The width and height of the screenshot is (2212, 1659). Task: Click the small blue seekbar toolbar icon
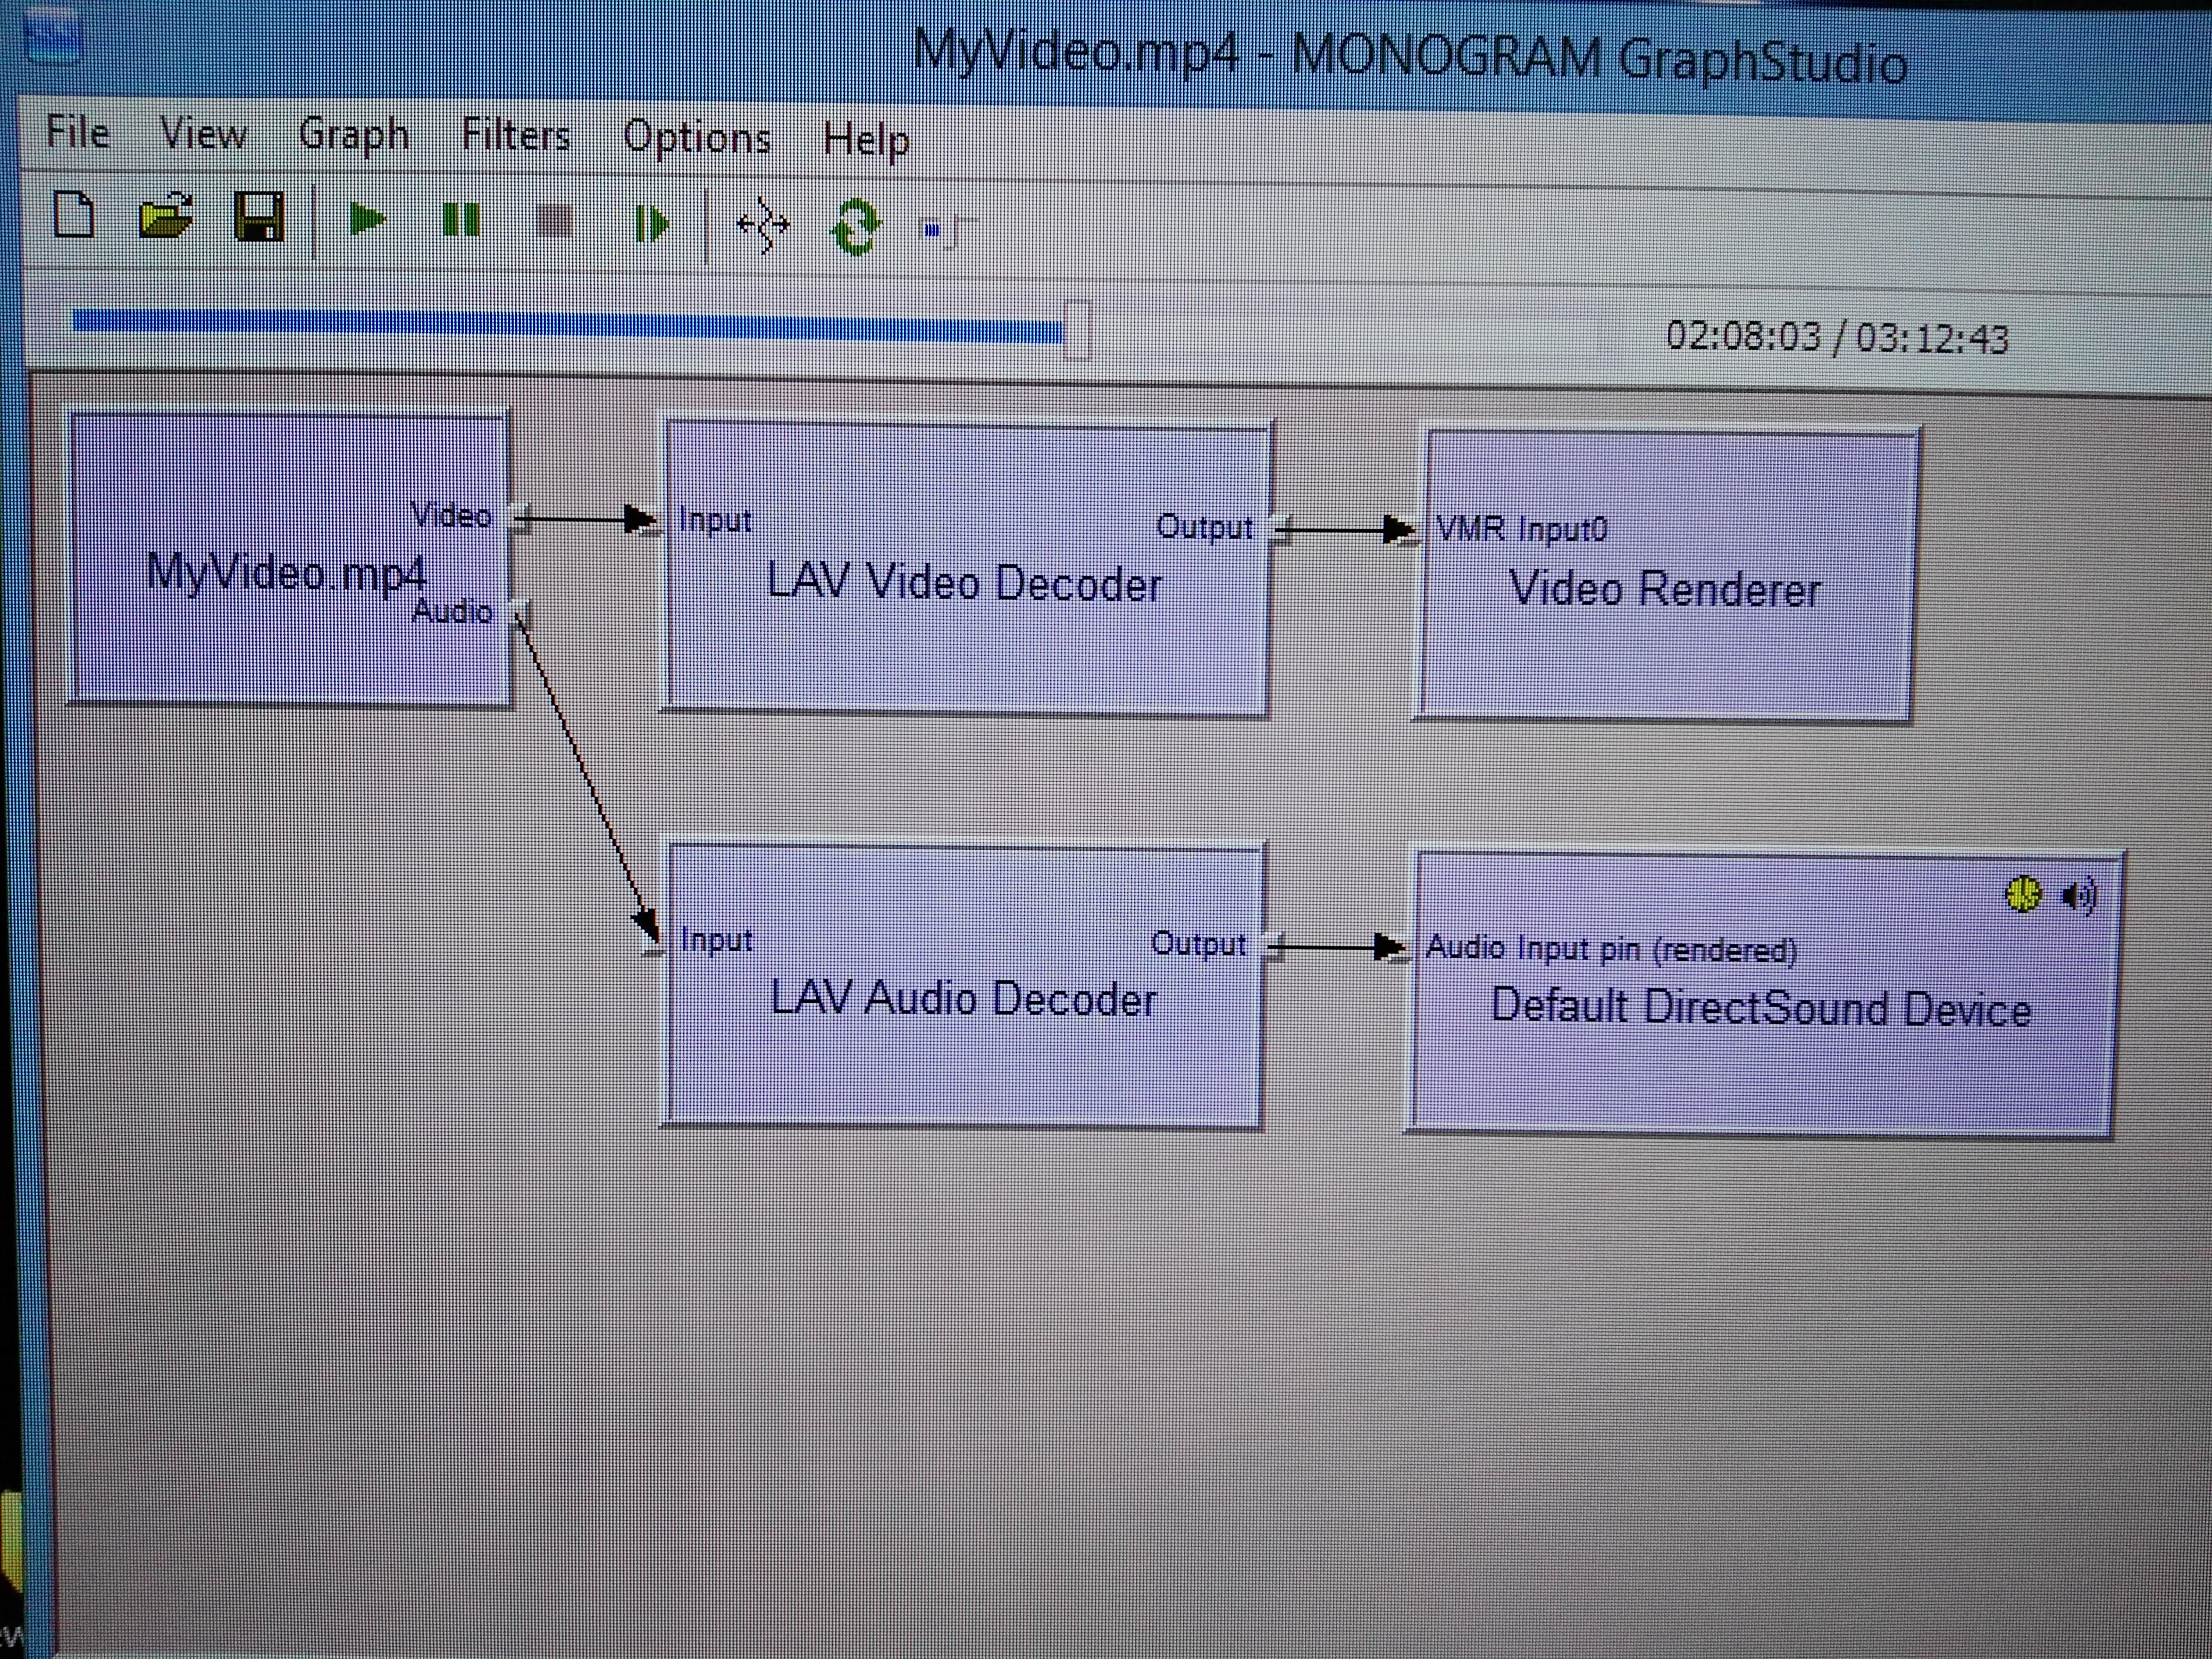point(933,231)
